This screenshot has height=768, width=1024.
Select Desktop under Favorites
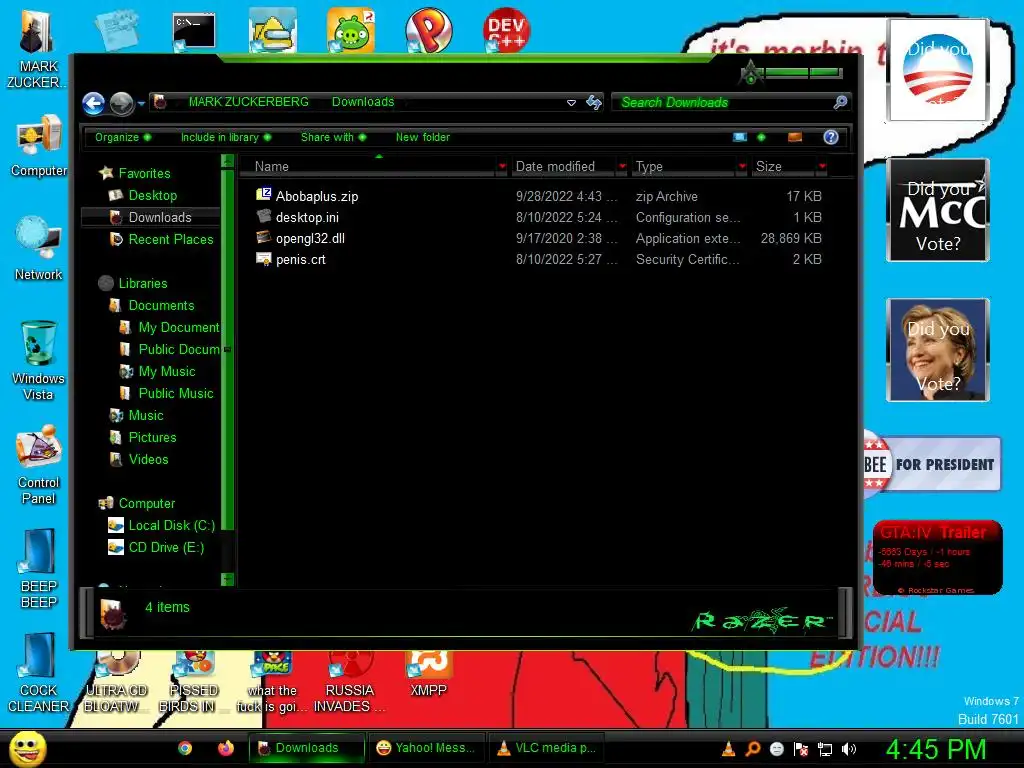tap(152, 195)
